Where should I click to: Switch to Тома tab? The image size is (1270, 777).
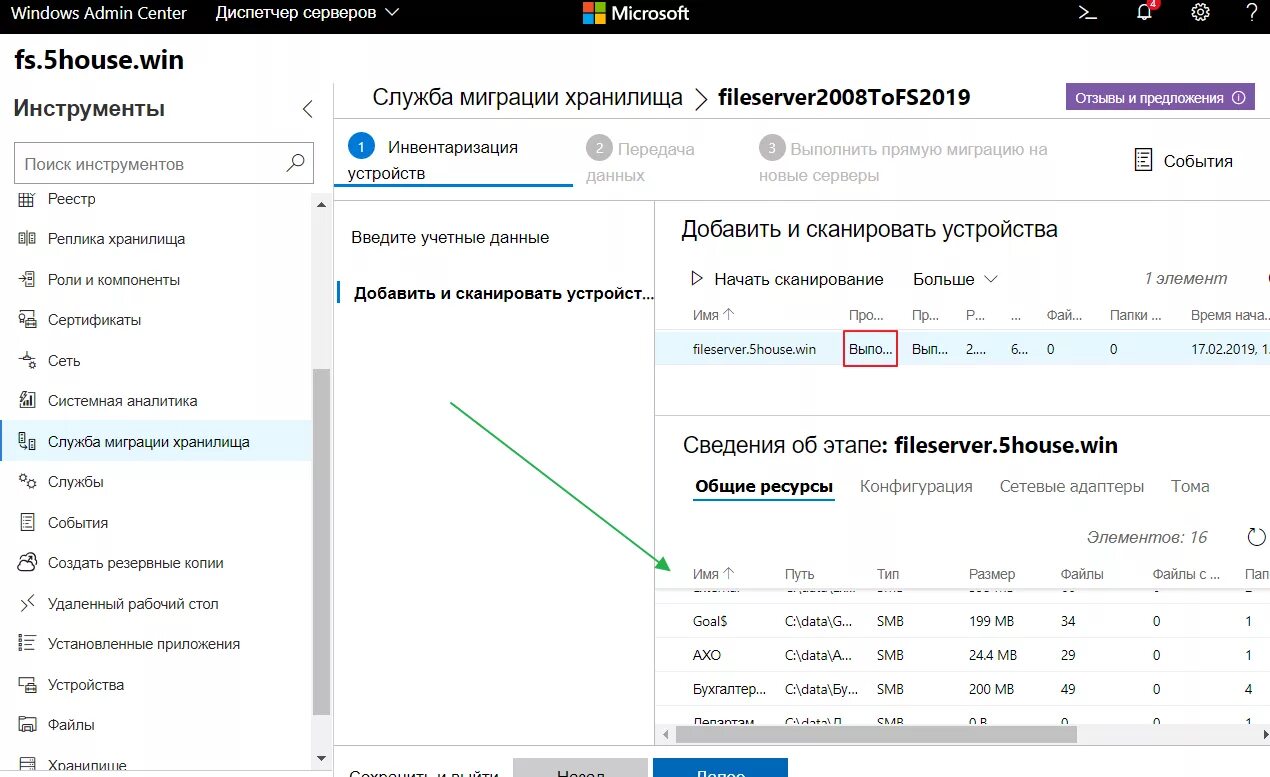click(x=1190, y=486)
